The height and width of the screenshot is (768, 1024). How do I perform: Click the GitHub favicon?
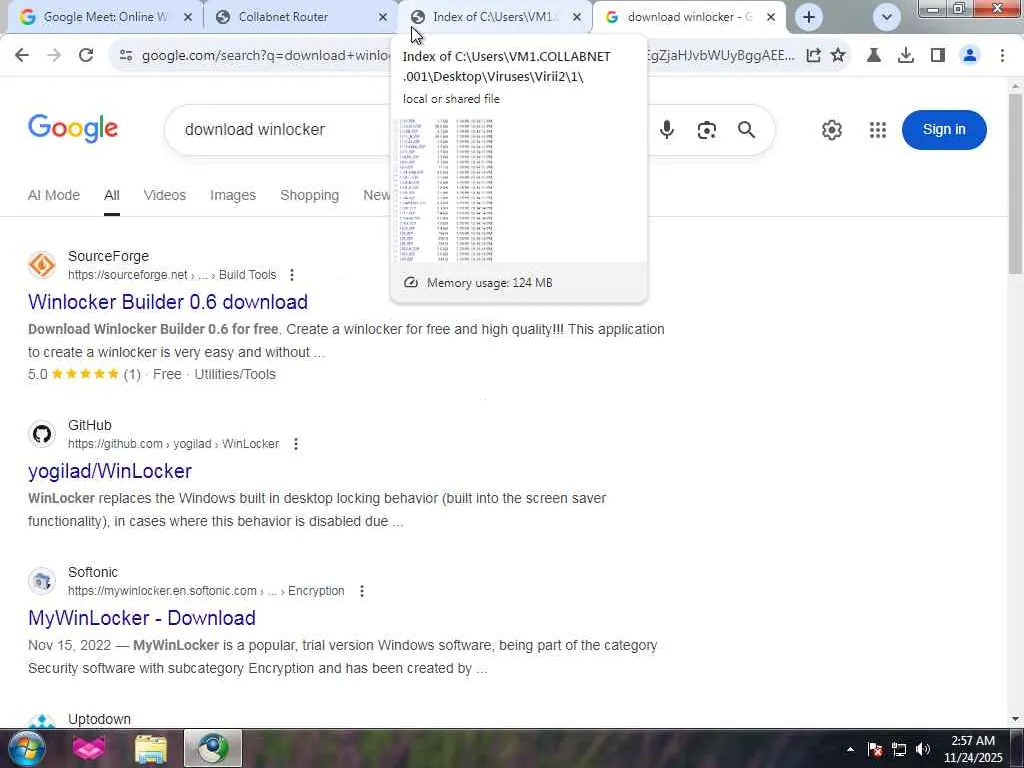[42, 434]
